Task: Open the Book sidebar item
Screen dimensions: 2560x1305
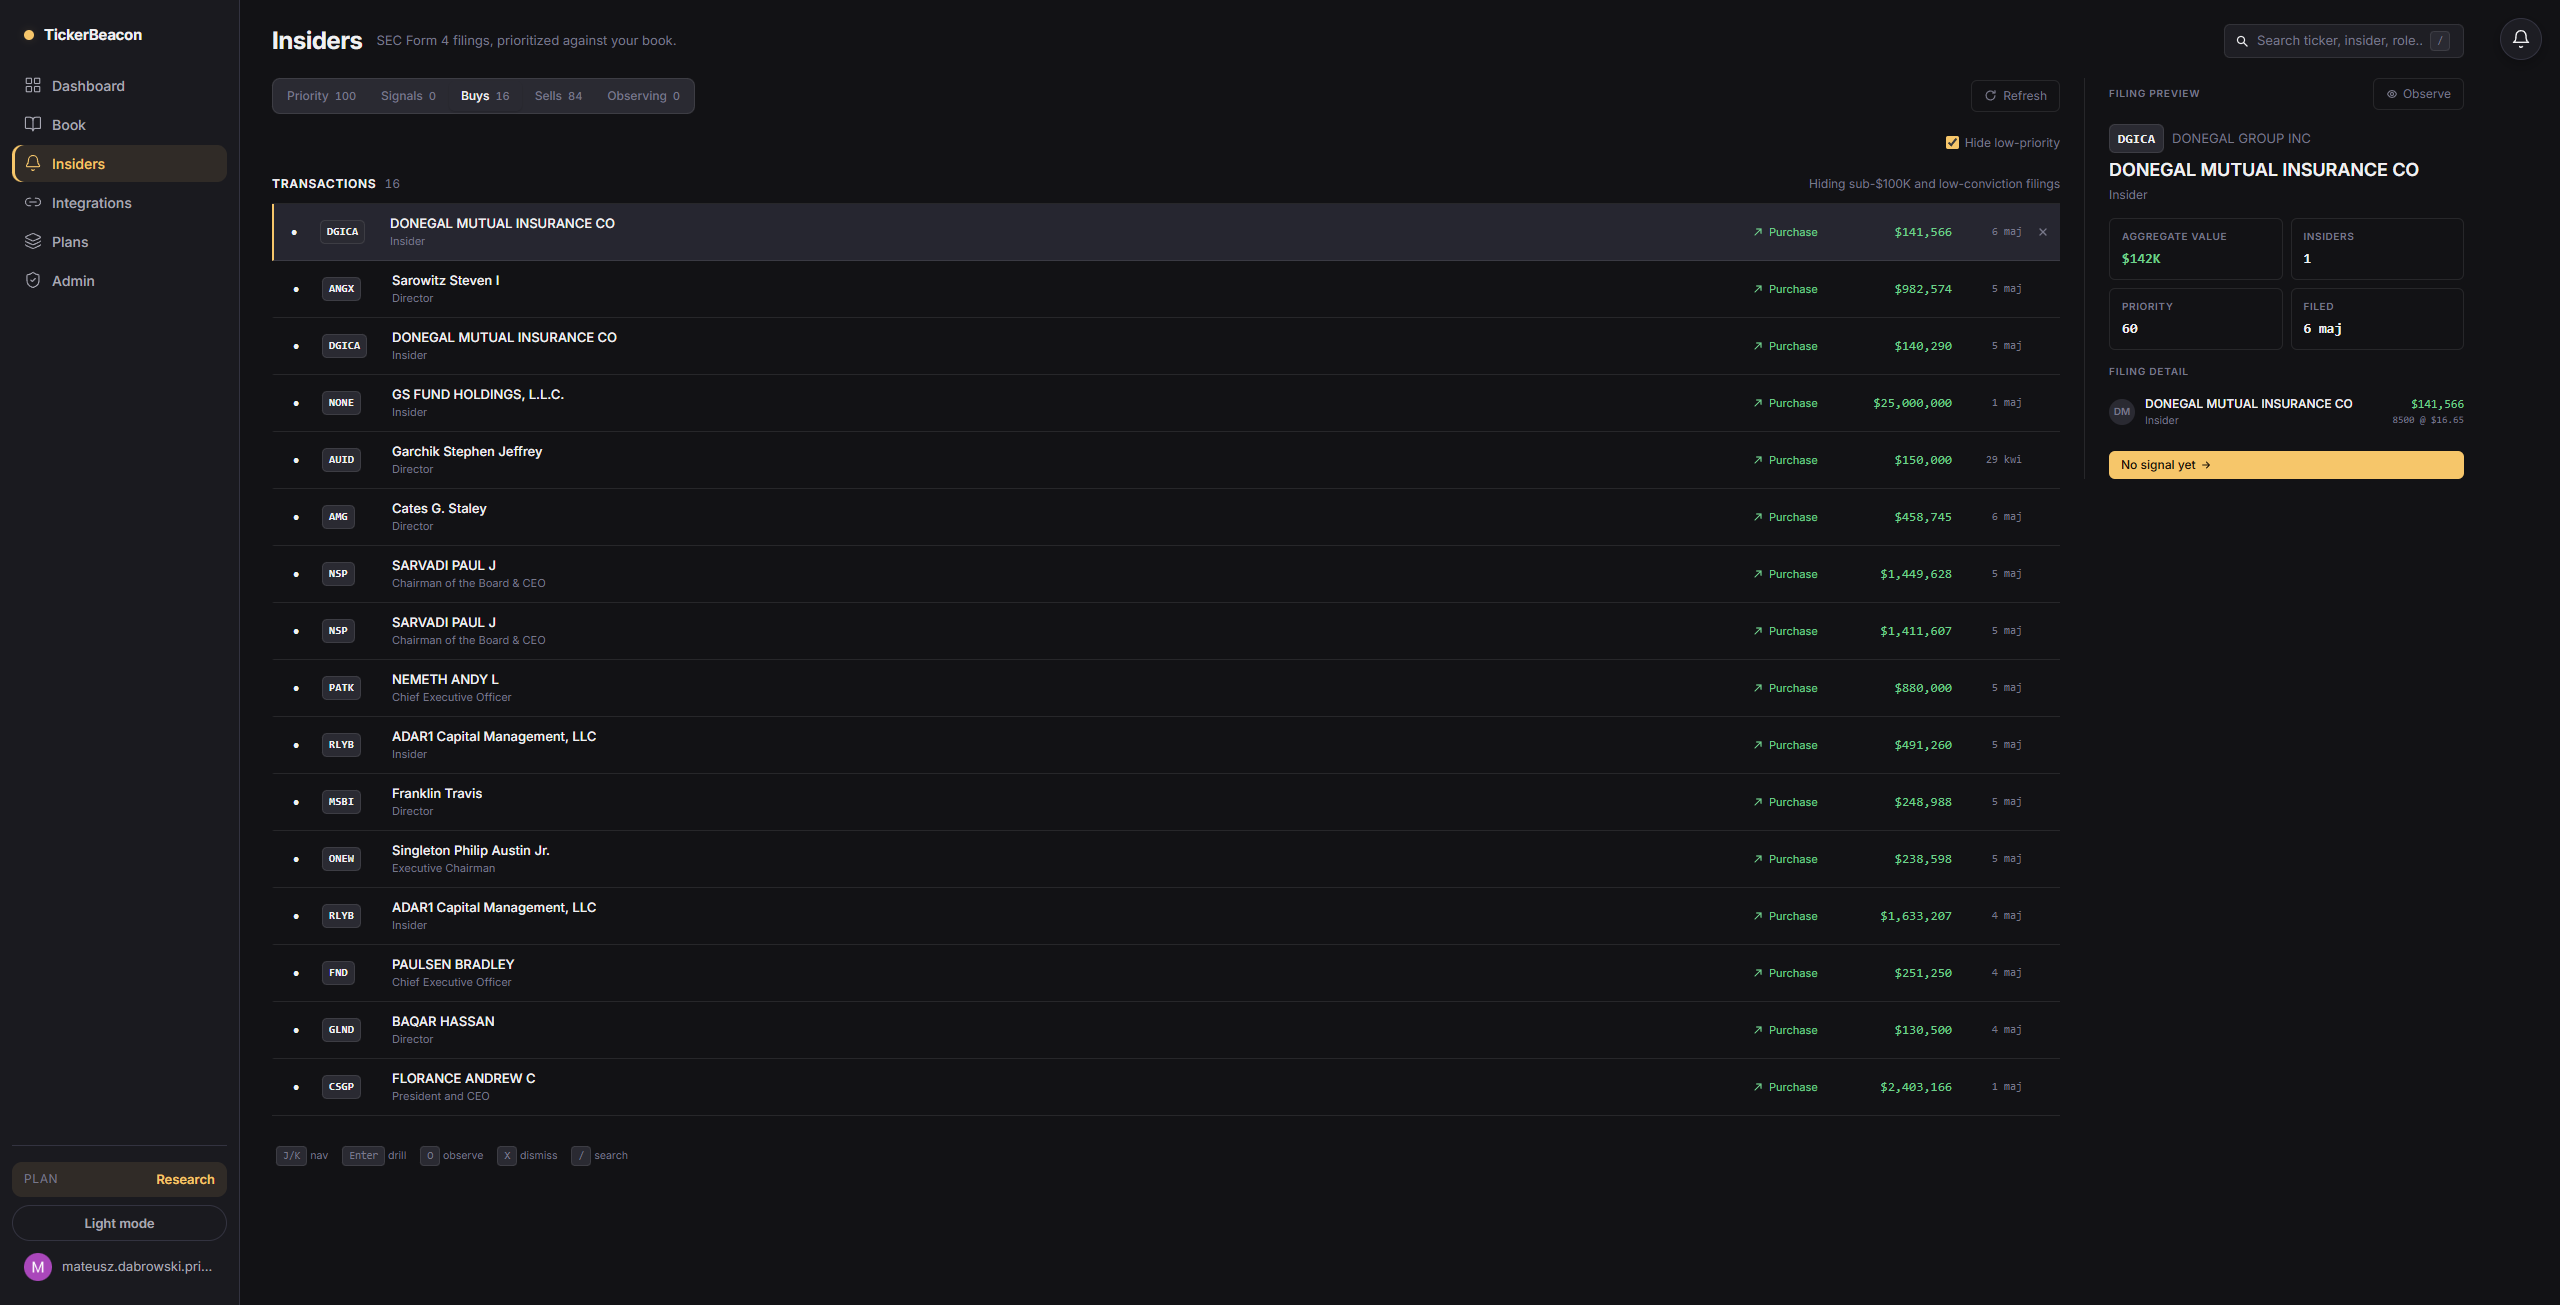Action: tap(119, 125)
